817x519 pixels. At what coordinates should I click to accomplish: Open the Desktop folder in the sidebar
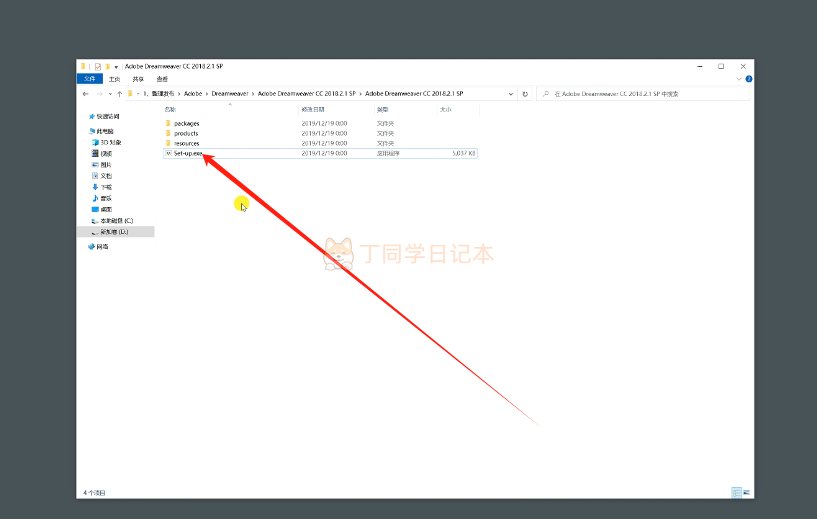pos(102,209)
